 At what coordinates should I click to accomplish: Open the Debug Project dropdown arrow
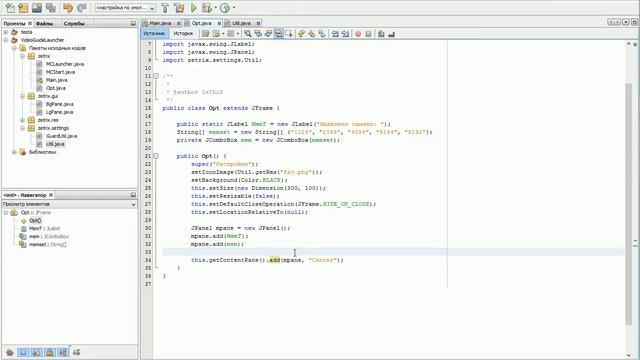point(216,8)
